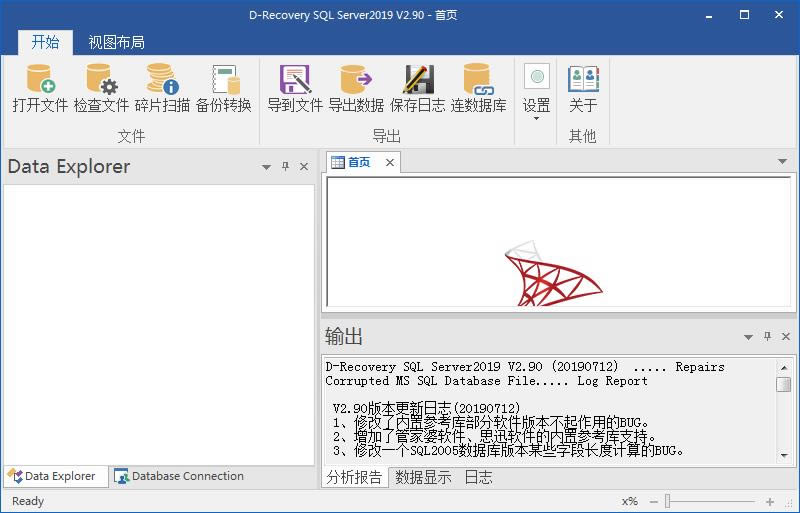Open the 备份转换 backup conversion tool

pos(223,88)
